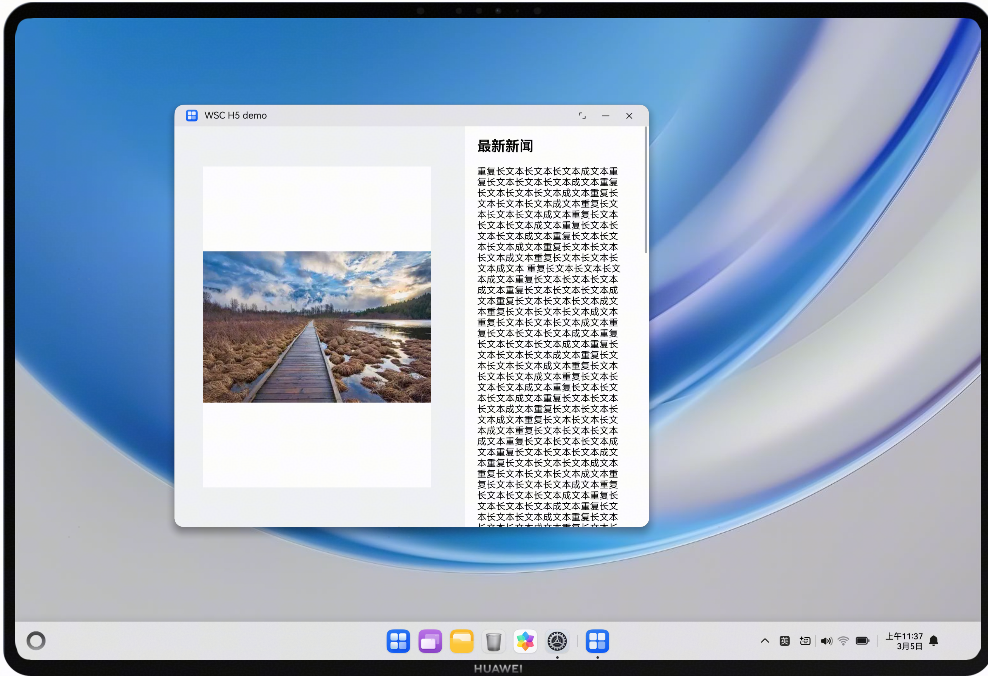Open the notification bell in system tray
Viewport: 988px width, 676px height.
934,641
